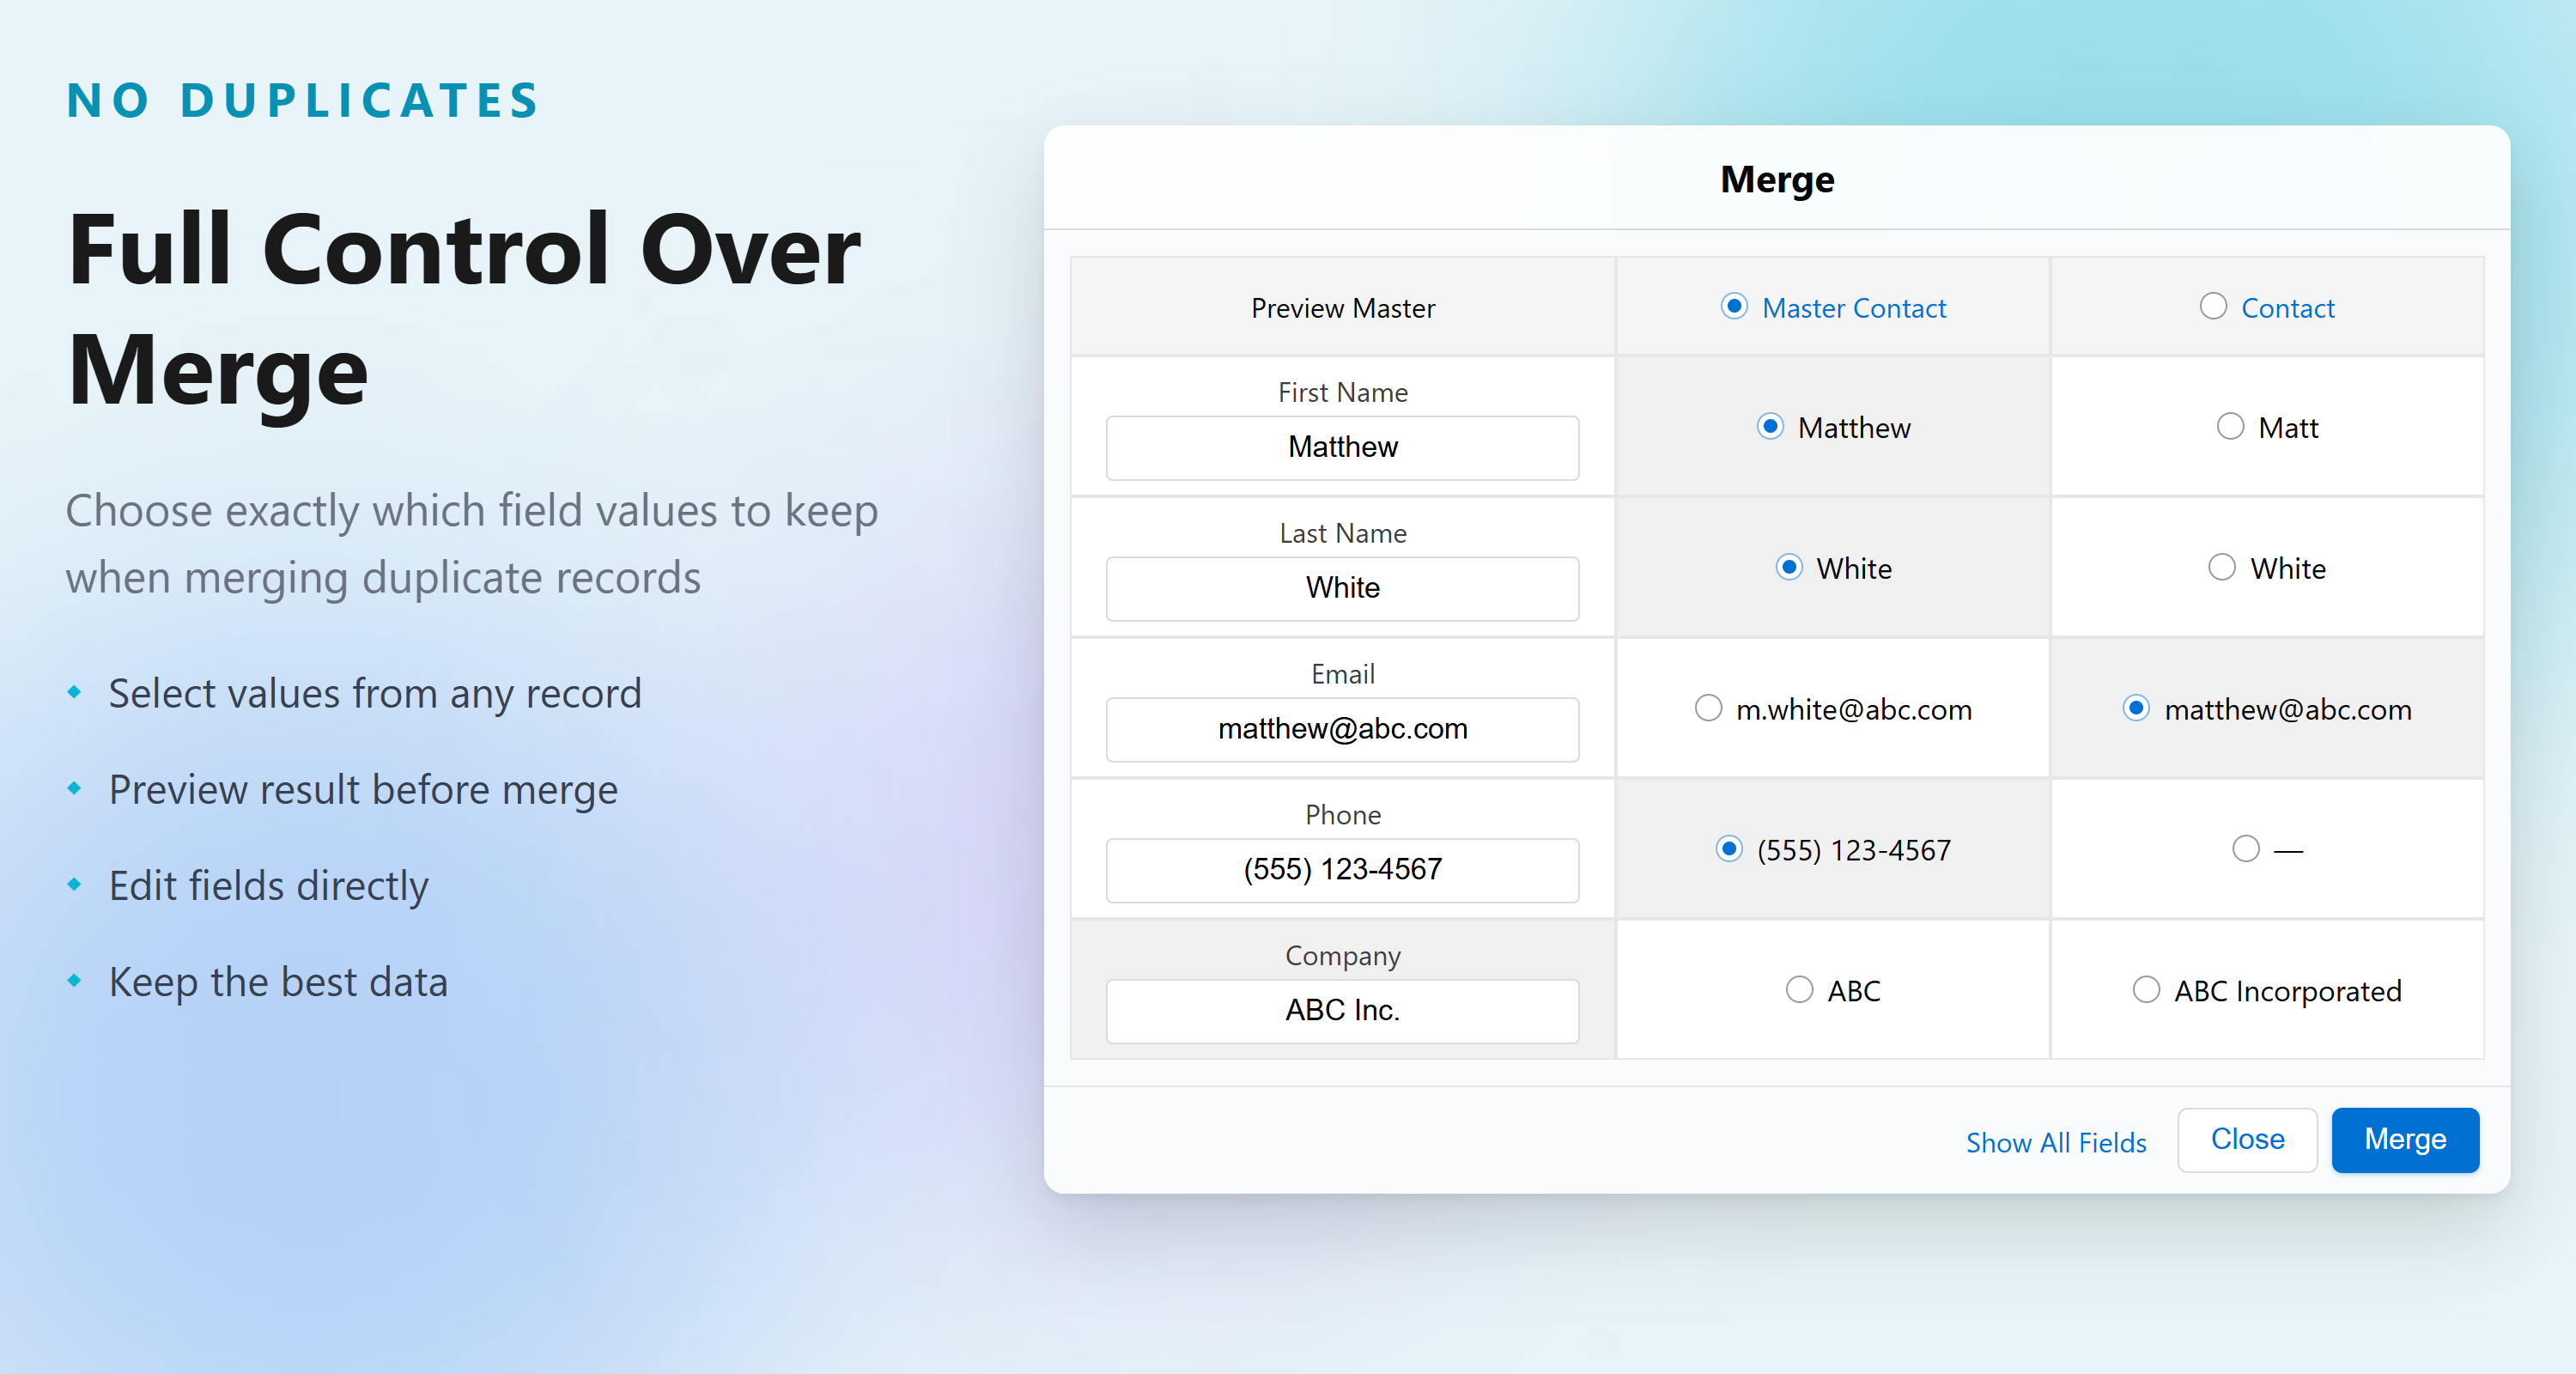Choose company ABC Incorporated radio option
Viewport: 2576px width, 1374px height.
coord(2146,990)
